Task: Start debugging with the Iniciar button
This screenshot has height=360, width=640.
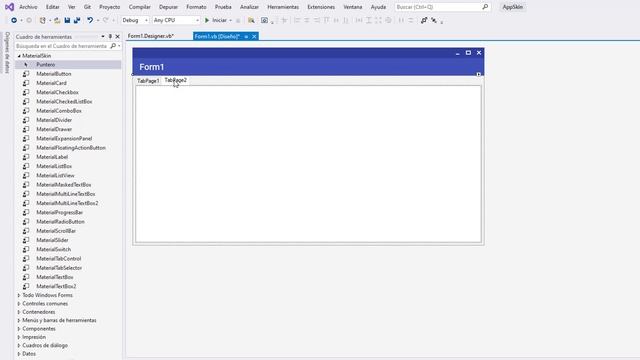Action: (215, 20)
